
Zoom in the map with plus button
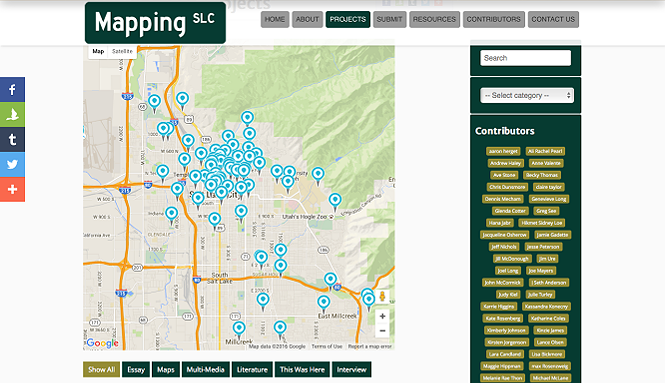[382, 316]
